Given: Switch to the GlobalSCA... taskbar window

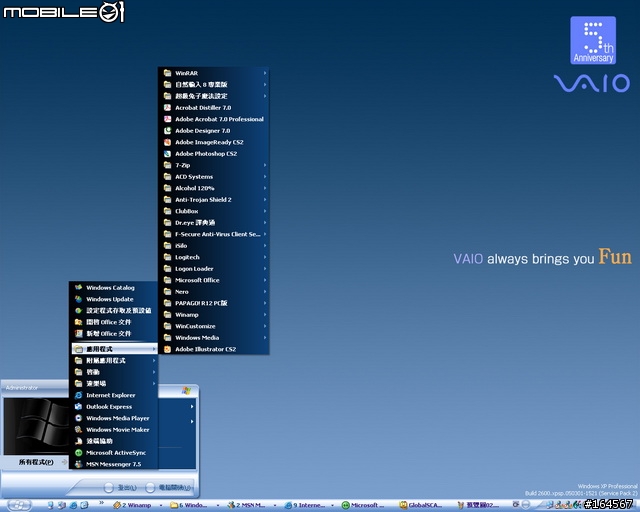Looking at the screenshot, I should (x=420, y=505).
